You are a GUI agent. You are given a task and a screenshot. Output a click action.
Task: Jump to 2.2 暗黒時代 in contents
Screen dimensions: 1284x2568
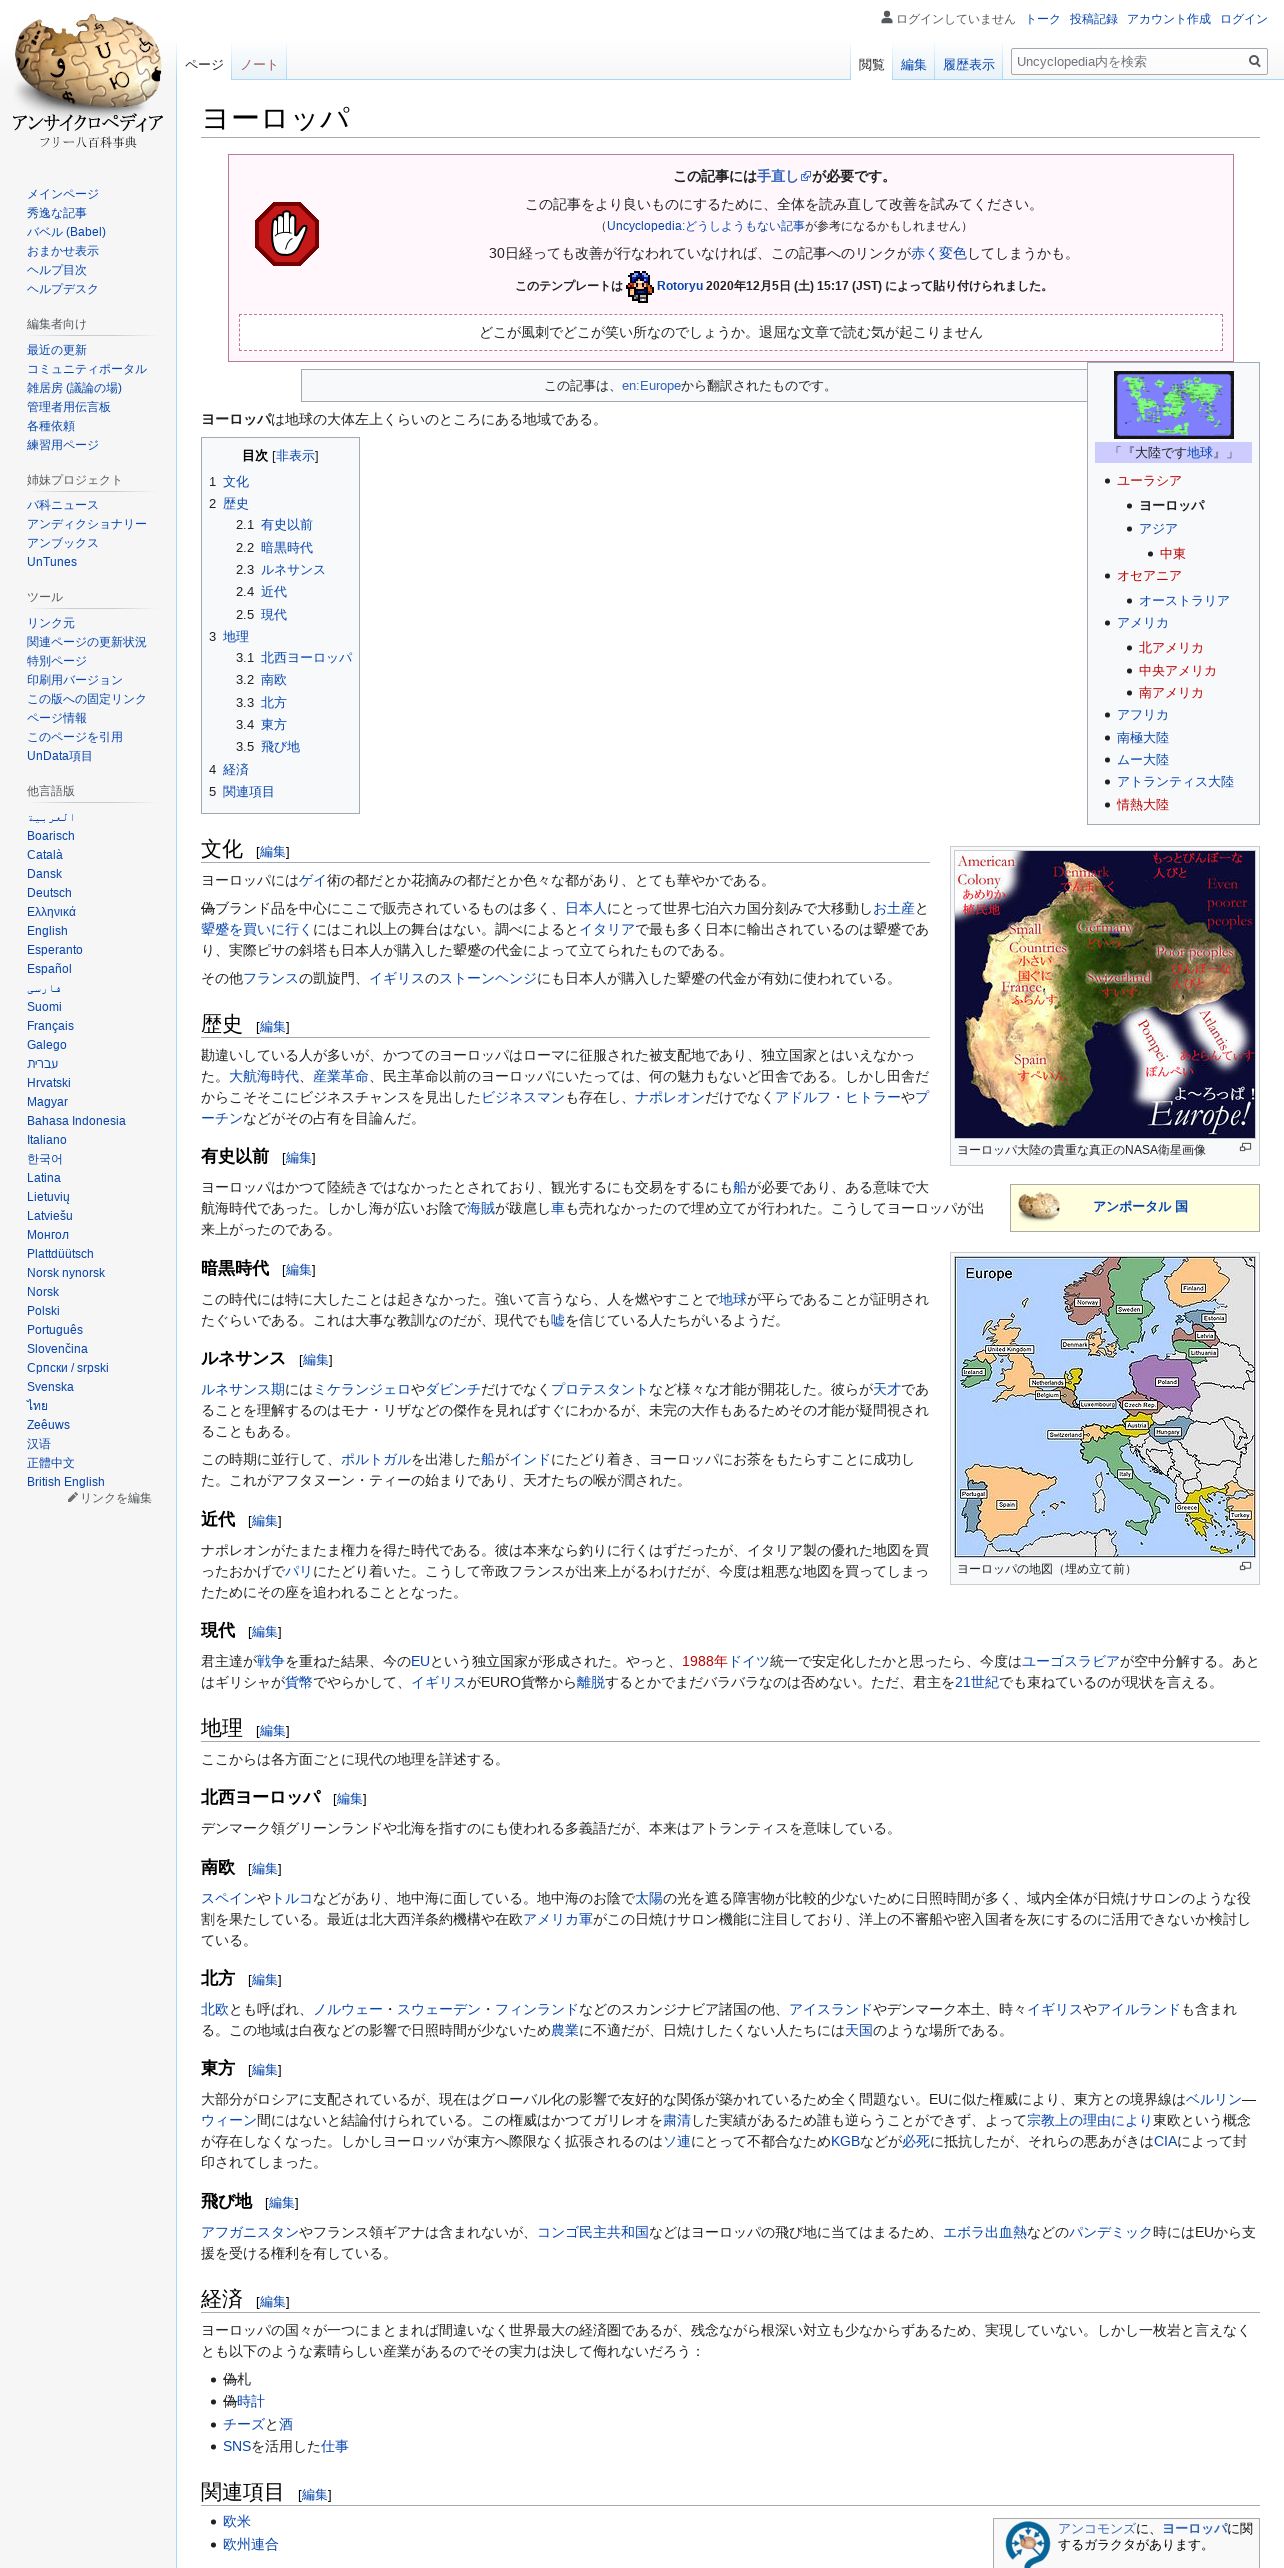(274, 548)
